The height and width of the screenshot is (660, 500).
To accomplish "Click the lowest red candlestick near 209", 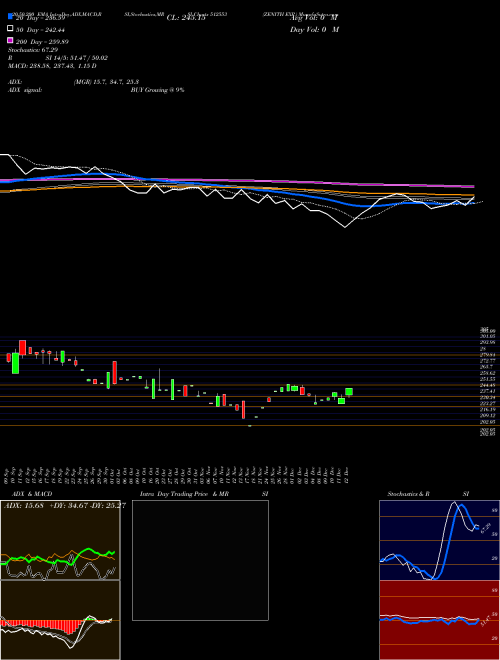I will tap(243, 410).
